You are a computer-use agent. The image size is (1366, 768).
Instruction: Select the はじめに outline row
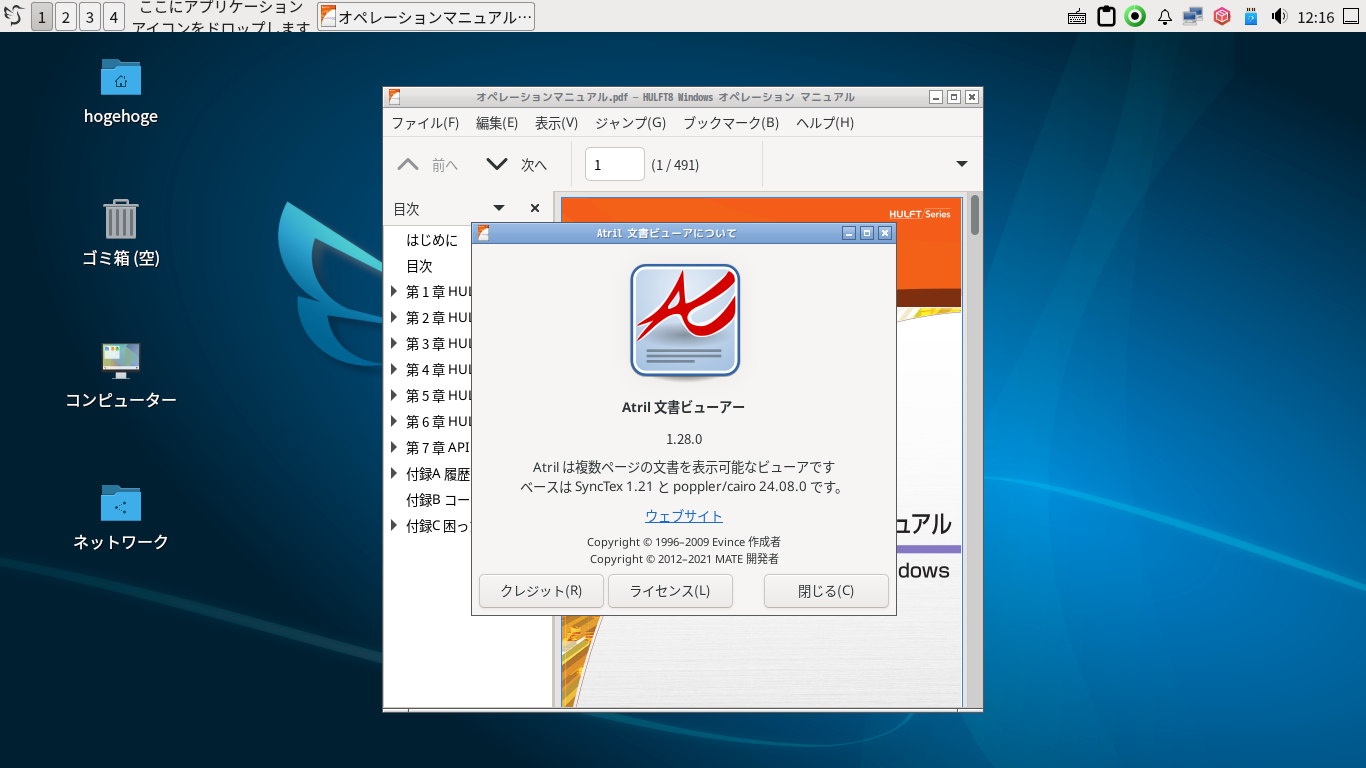pos(470,240)
